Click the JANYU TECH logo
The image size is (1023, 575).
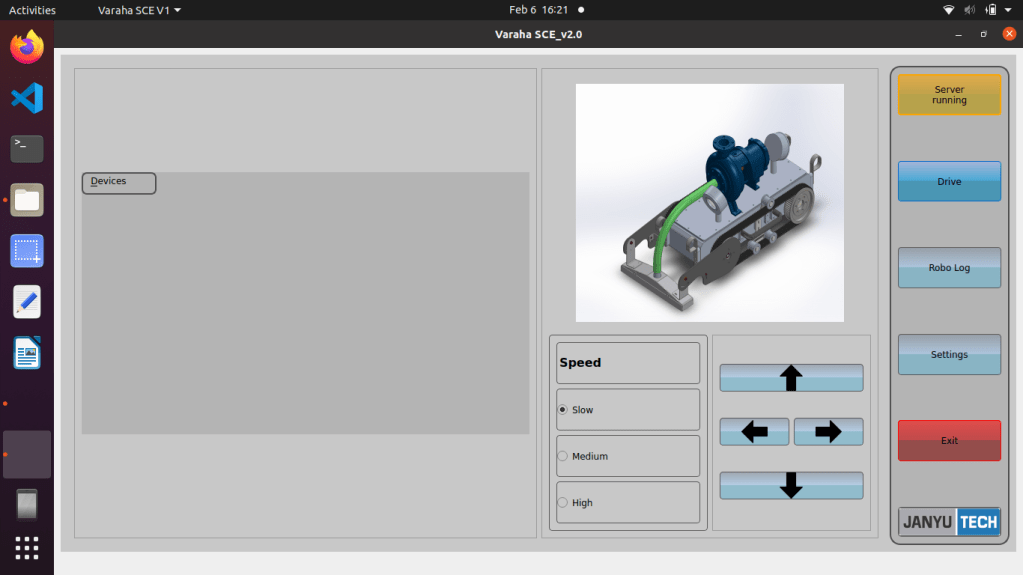click(949, 522)
